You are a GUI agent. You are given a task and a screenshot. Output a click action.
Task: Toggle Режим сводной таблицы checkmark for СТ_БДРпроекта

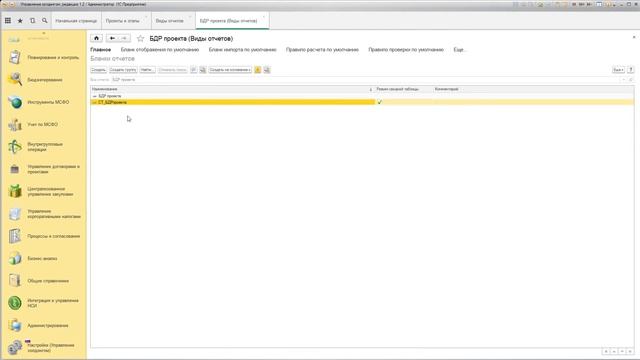click(380, 102)
